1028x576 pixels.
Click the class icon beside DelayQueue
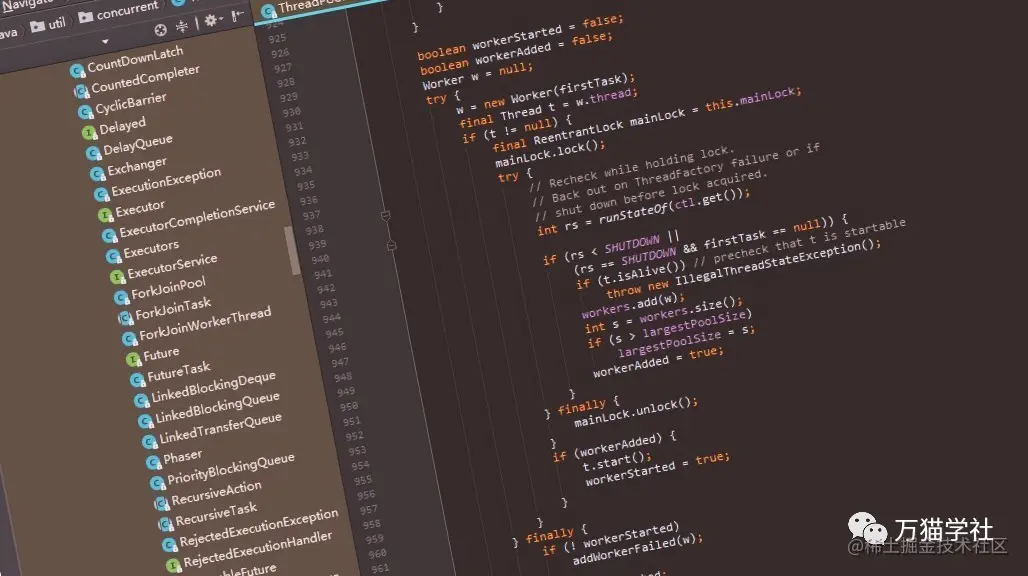tap(93, 153)
